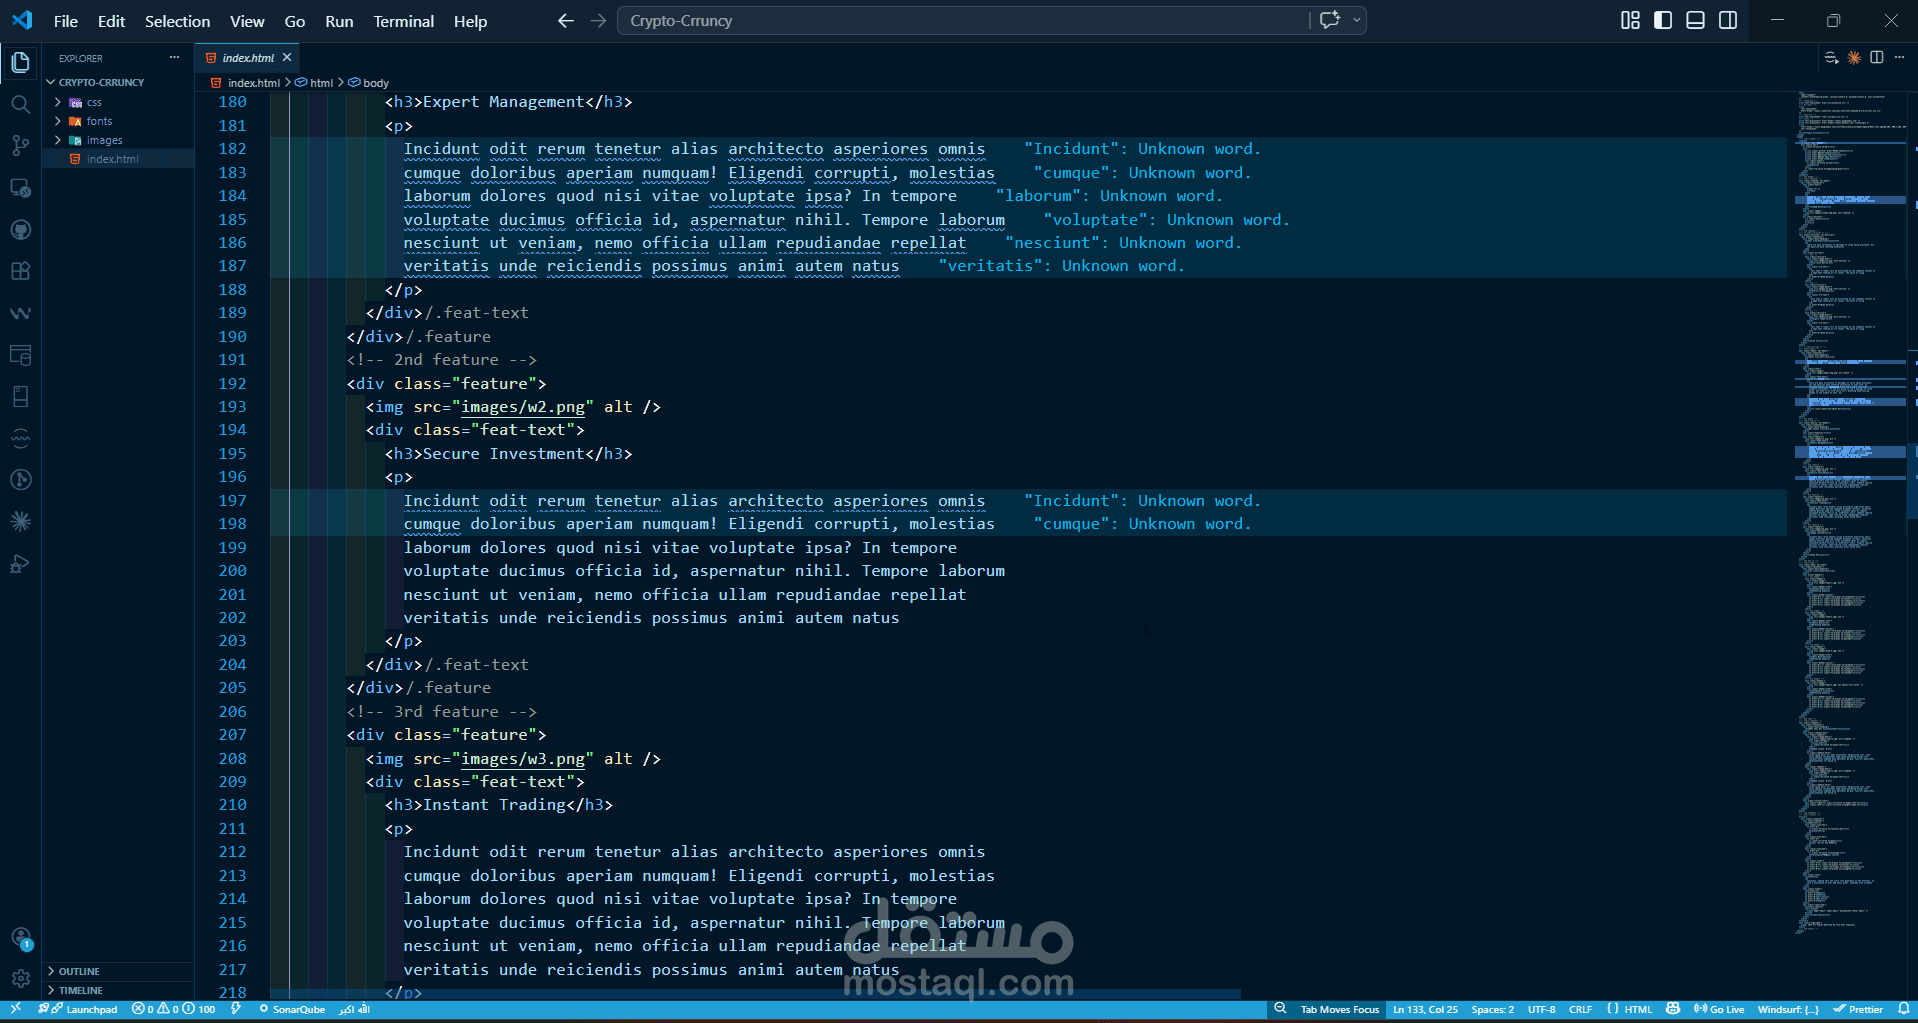This screenshot has height=1023, width=1918.
Task: Open the Search view in activity bar
Action: [x=20, y=104]
